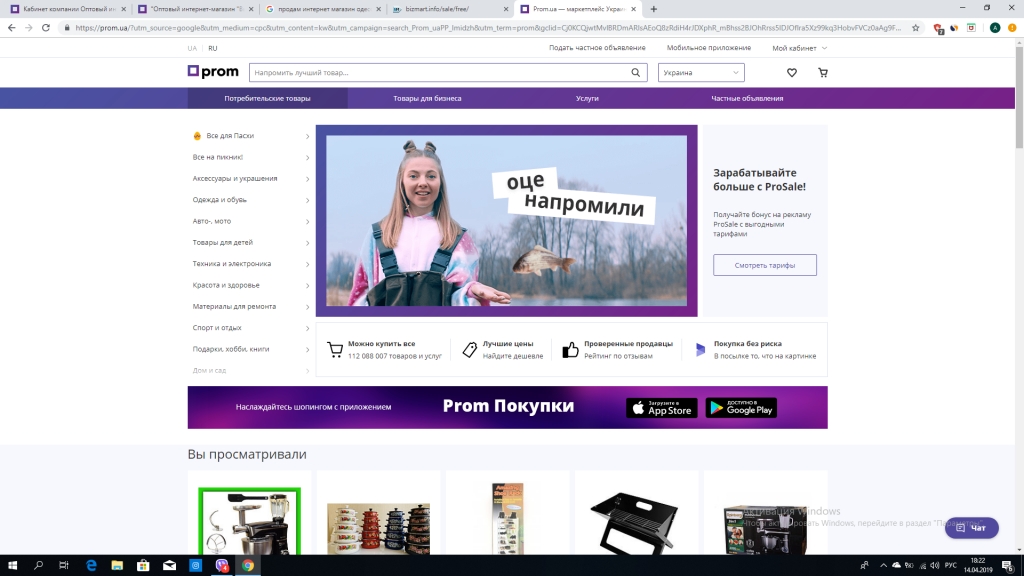This screenshot has width=1024, height=576.
Task: Click the Google Play download badge
Action: pyautogui.click(x=741, y=408)
